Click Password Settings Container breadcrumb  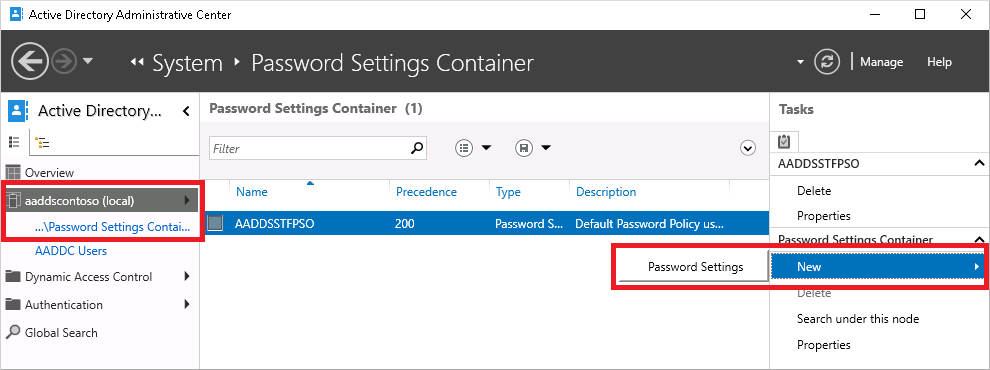[x=392, y=63]
